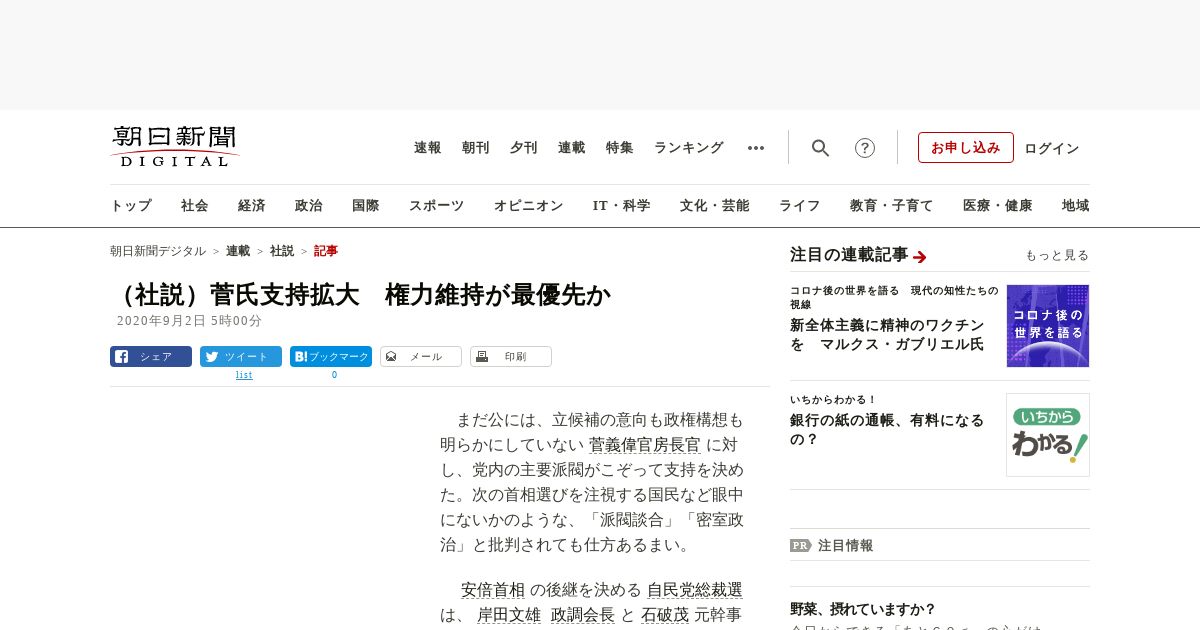Go to ライフ category tab
The height and width of the screenshot is (630, 1200).
[800, 206]
